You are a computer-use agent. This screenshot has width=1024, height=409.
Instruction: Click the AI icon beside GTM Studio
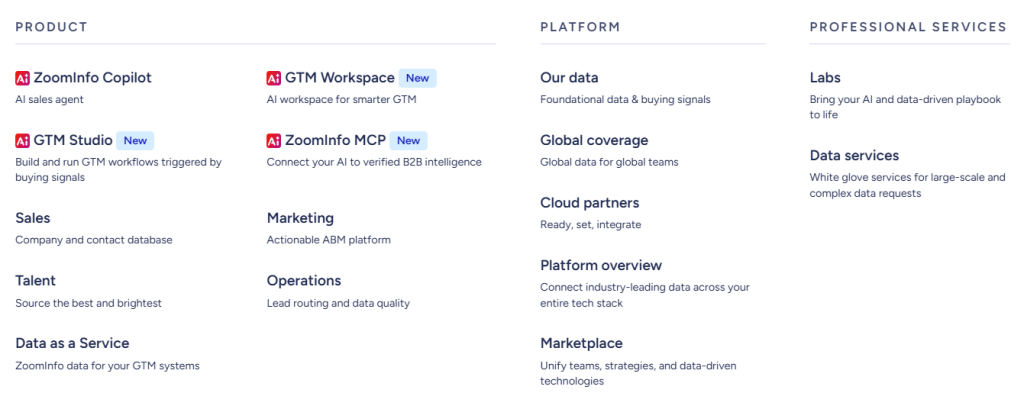(22, 140)
